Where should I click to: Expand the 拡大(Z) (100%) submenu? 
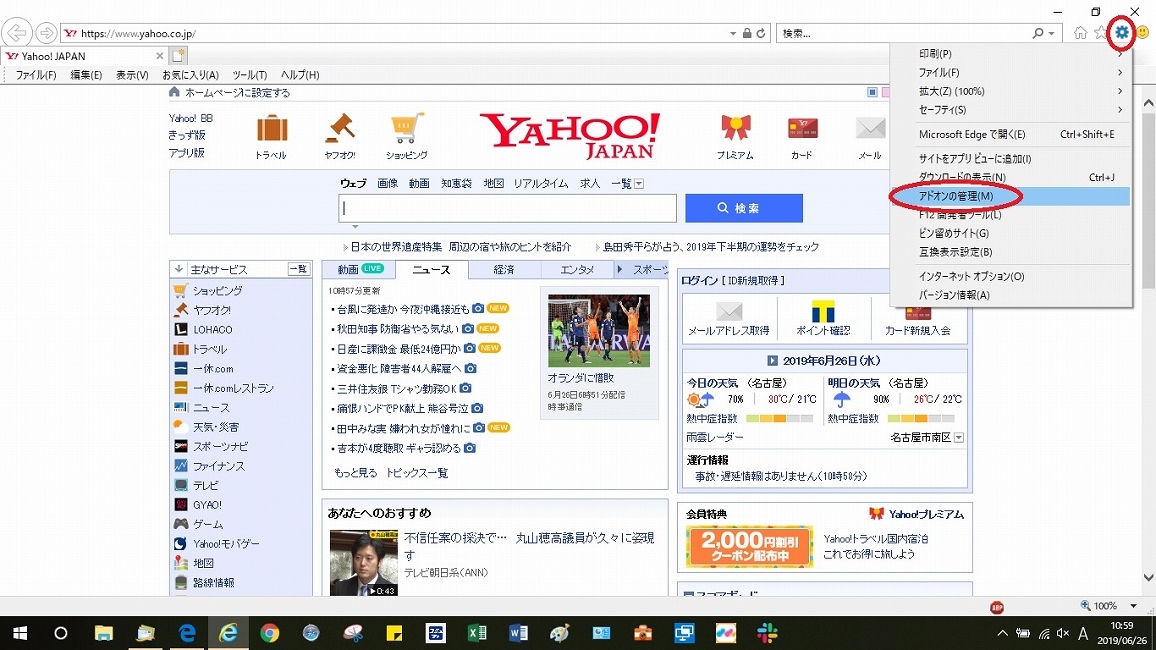point(1120,91)
